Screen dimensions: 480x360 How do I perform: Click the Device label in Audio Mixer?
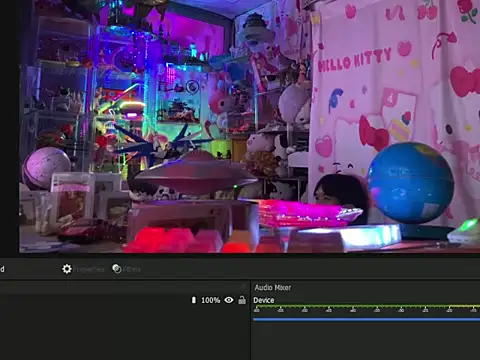tap(264, 300)
